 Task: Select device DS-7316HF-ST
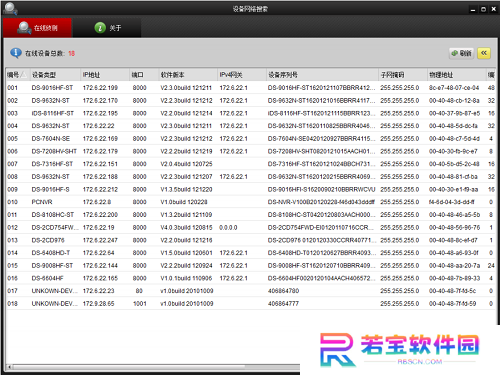52,164
